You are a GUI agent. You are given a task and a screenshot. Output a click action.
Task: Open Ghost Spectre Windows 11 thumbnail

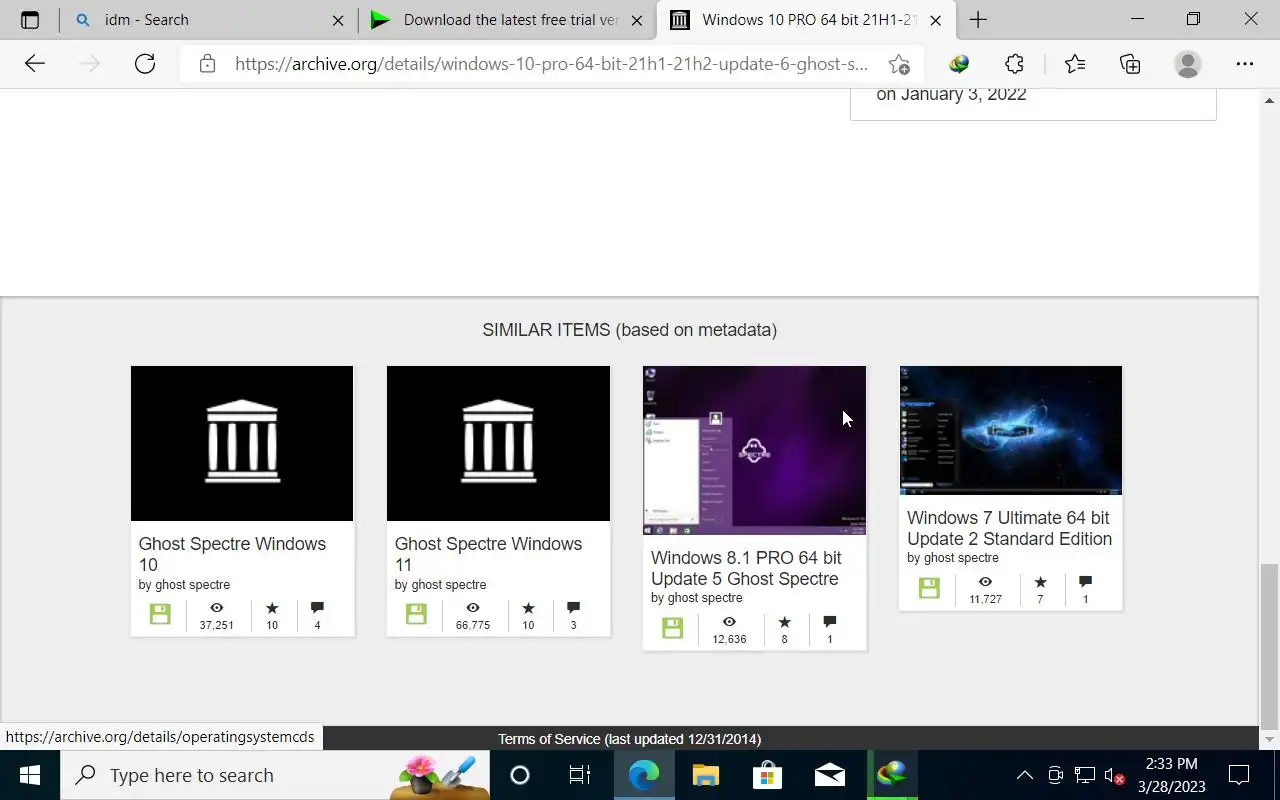[498, 443]
